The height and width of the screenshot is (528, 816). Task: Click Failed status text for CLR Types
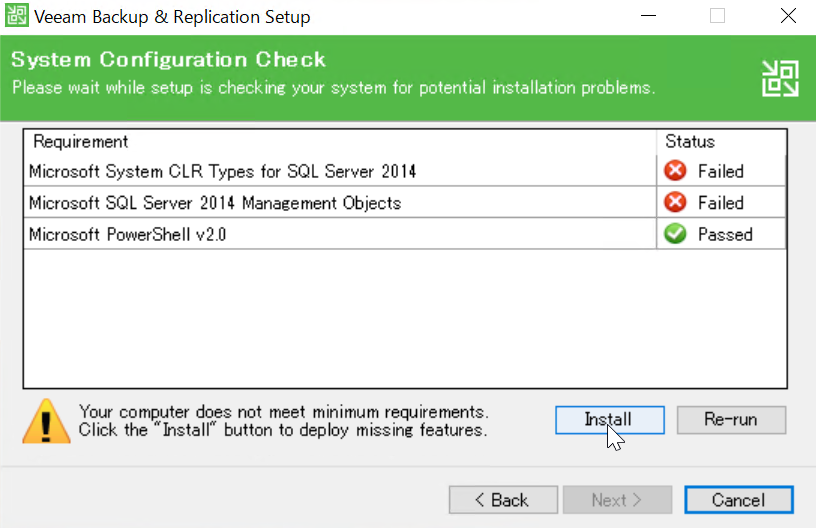pyautogui.click(x=721, y=171)
